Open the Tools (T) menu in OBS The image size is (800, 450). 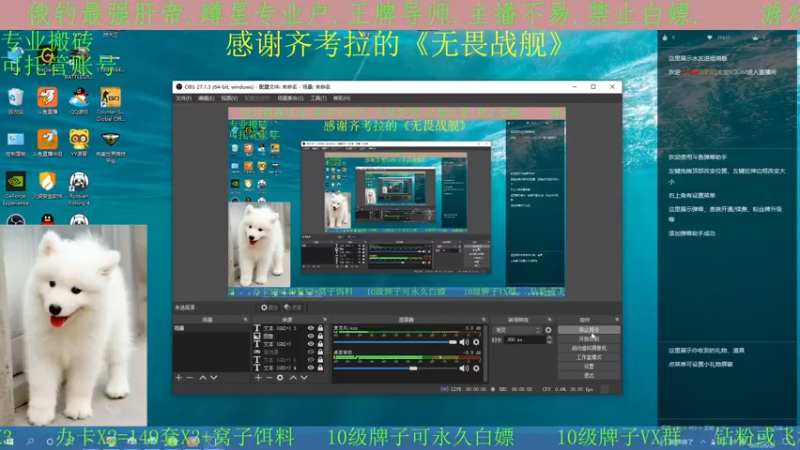318,98
